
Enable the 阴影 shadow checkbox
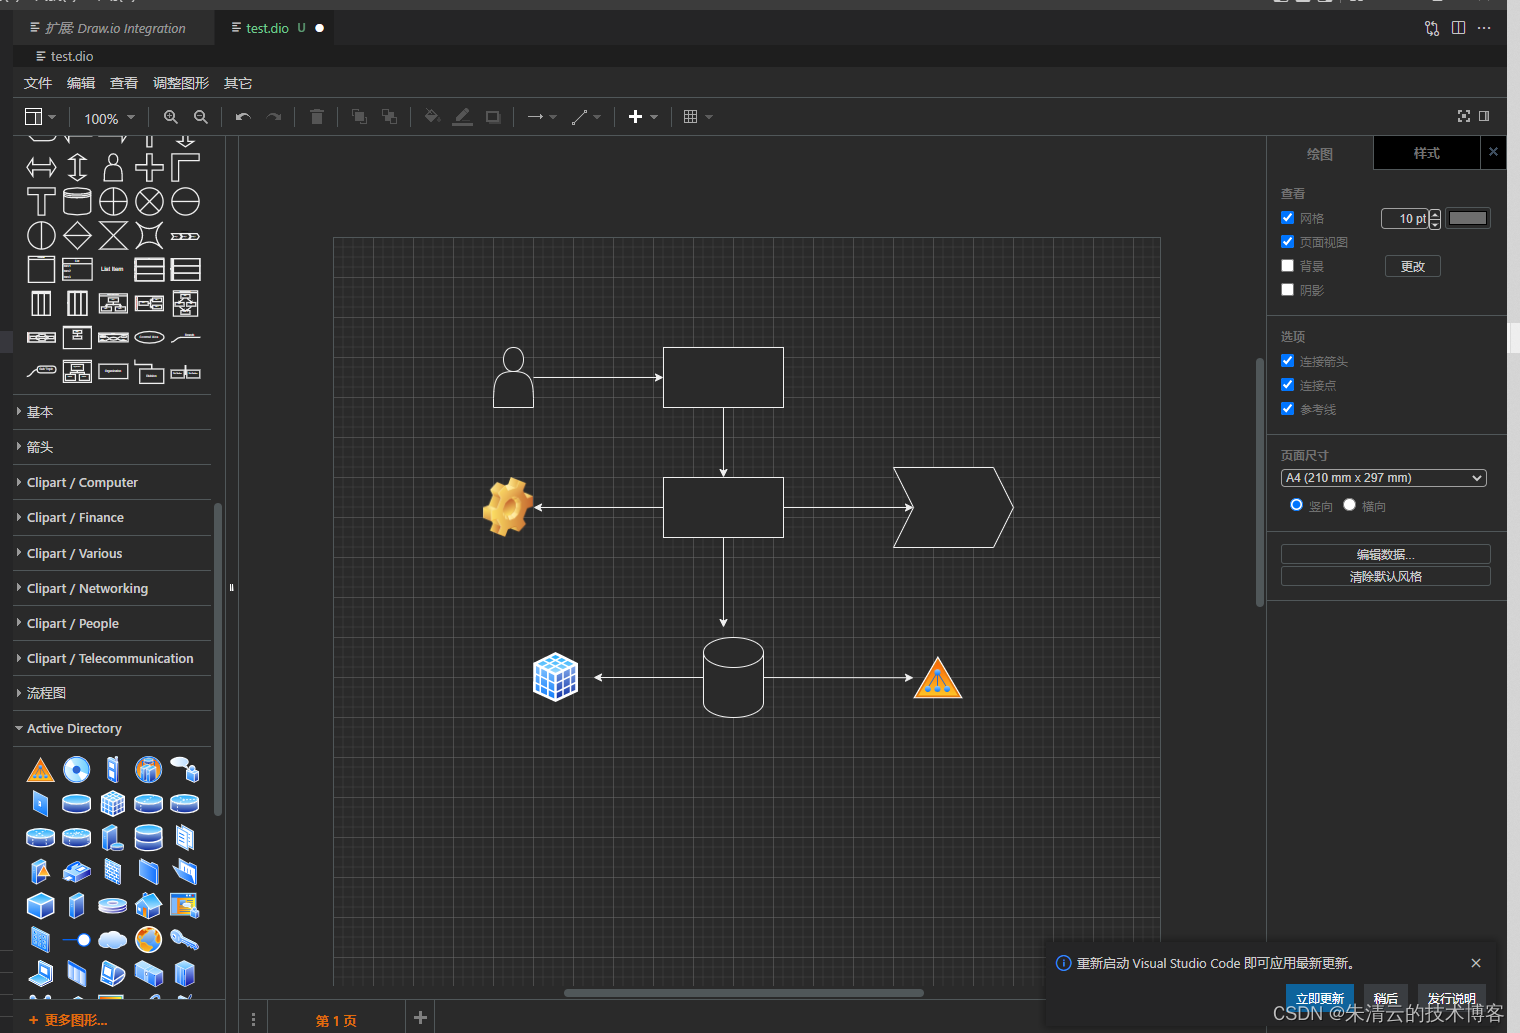1288,289
